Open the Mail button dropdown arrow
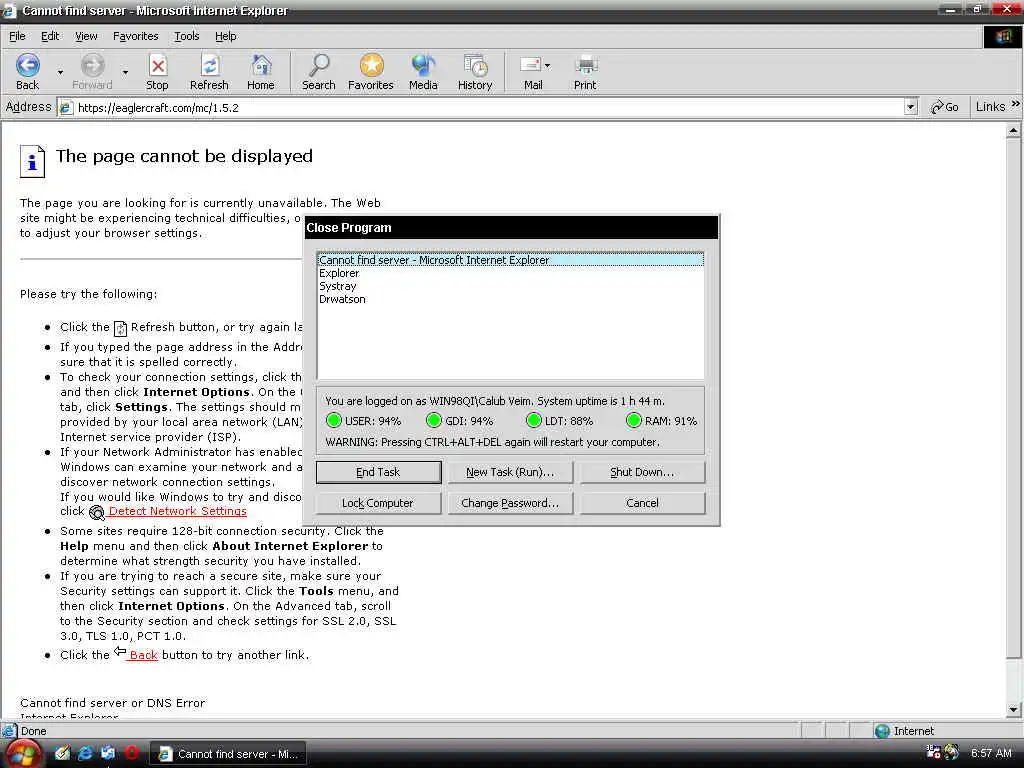This screenshot has width=1024, height=768. coord(547,65)
